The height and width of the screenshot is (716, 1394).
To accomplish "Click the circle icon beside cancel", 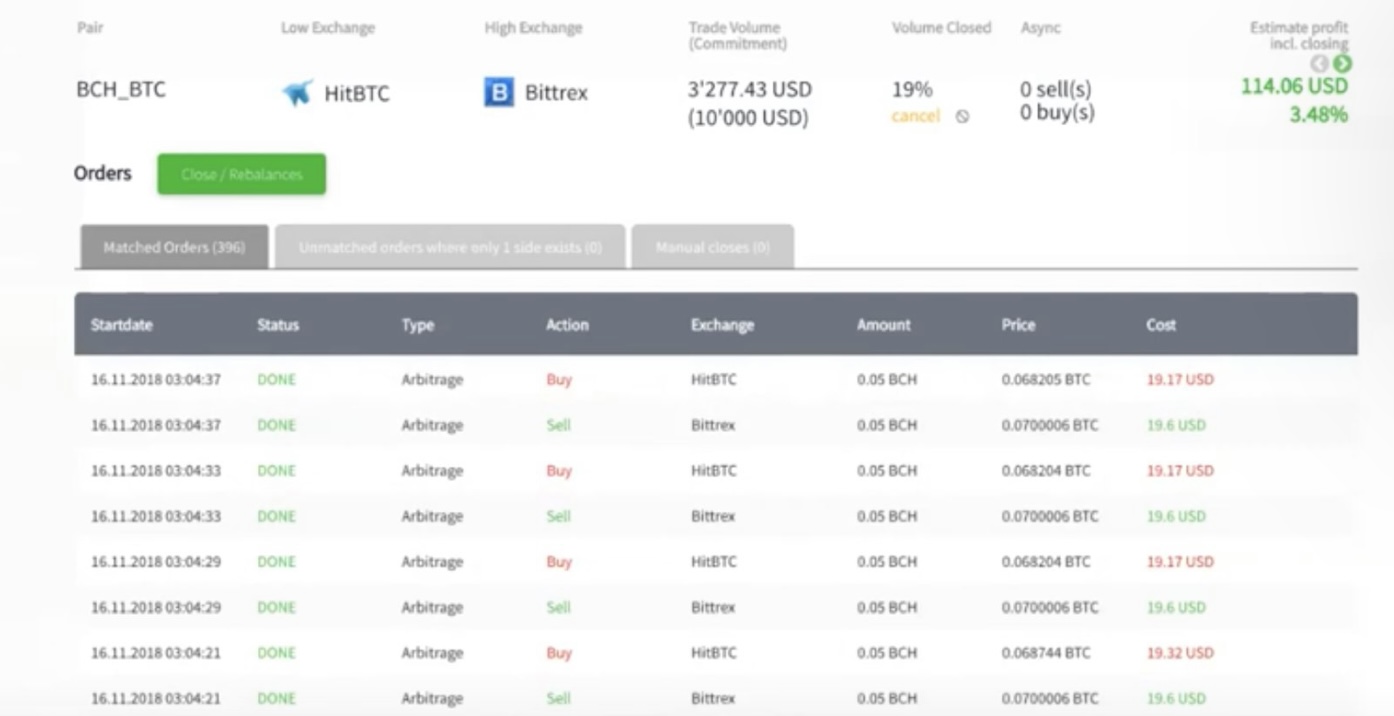I will pyautogui.click(x=962, y=117).
